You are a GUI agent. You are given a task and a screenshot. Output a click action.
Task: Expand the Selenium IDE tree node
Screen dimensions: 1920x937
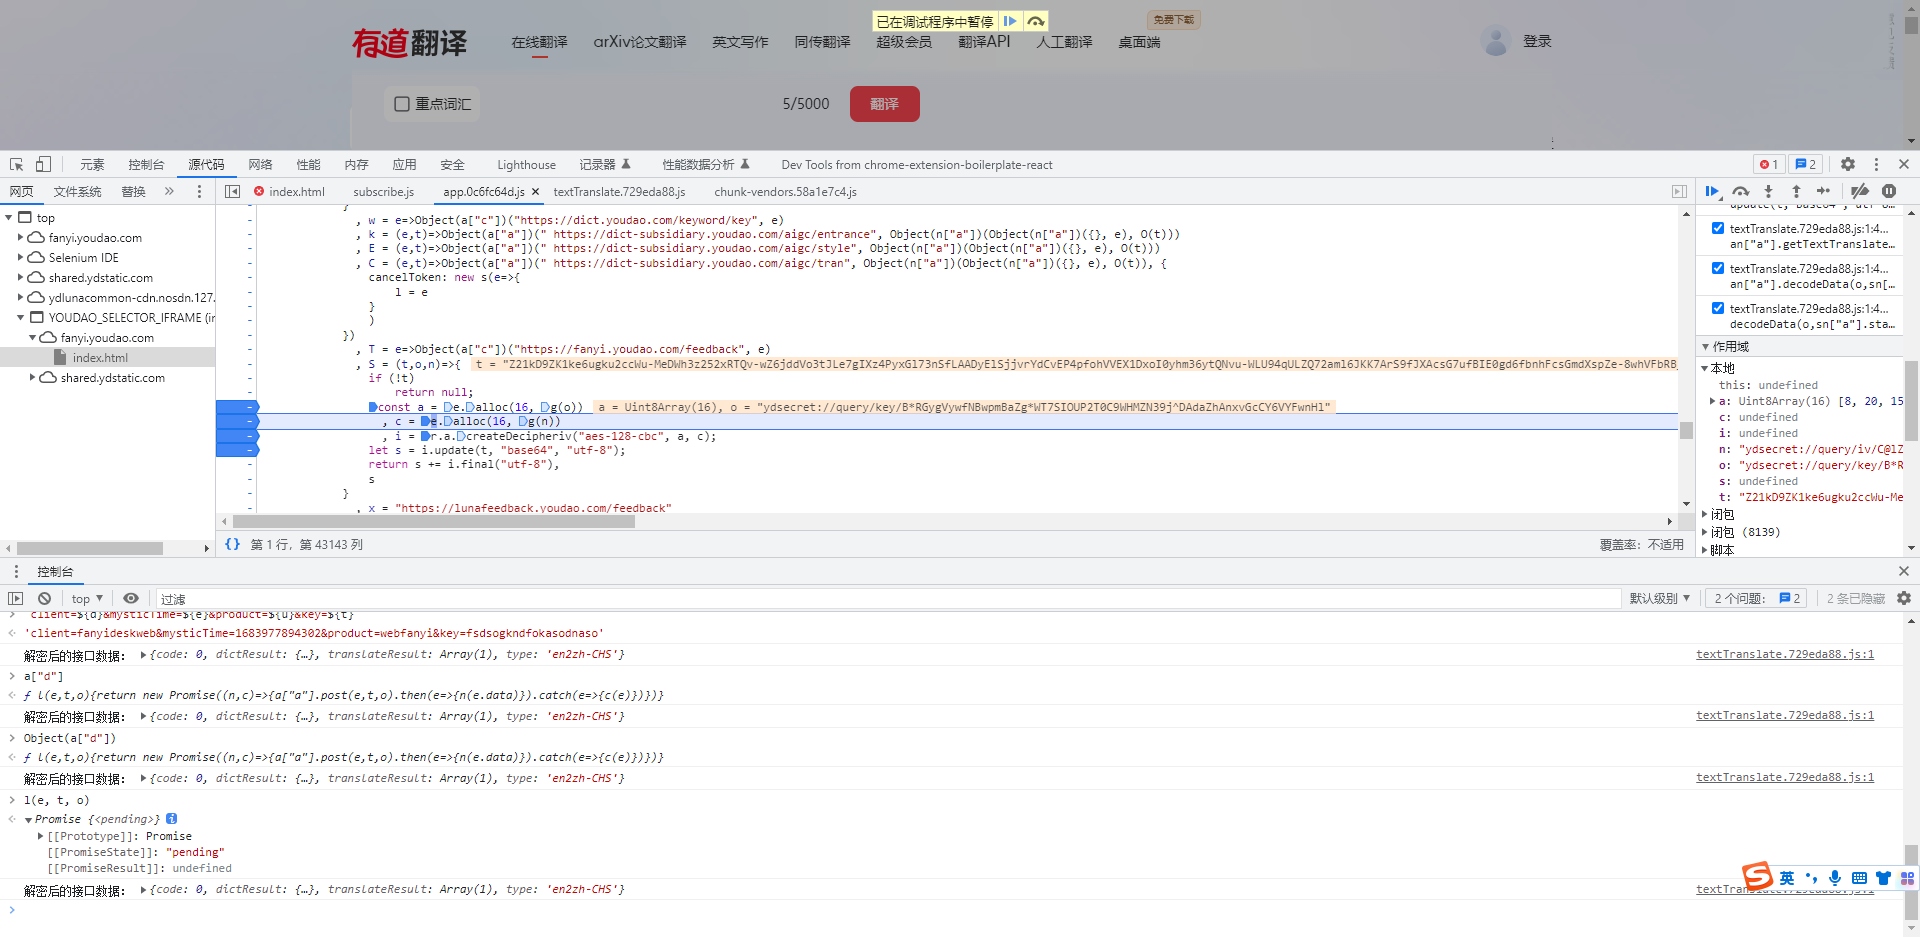click(x=21, y=257)
